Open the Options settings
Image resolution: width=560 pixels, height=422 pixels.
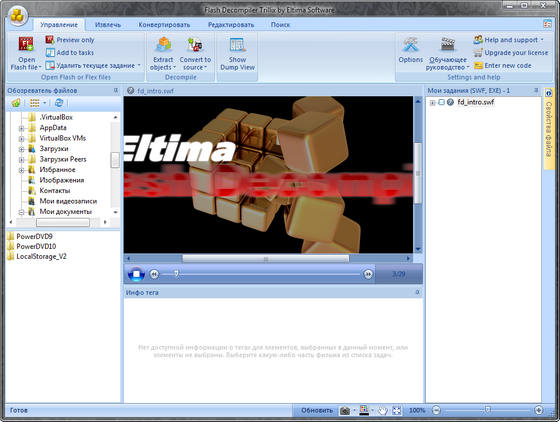pos(411,50)
